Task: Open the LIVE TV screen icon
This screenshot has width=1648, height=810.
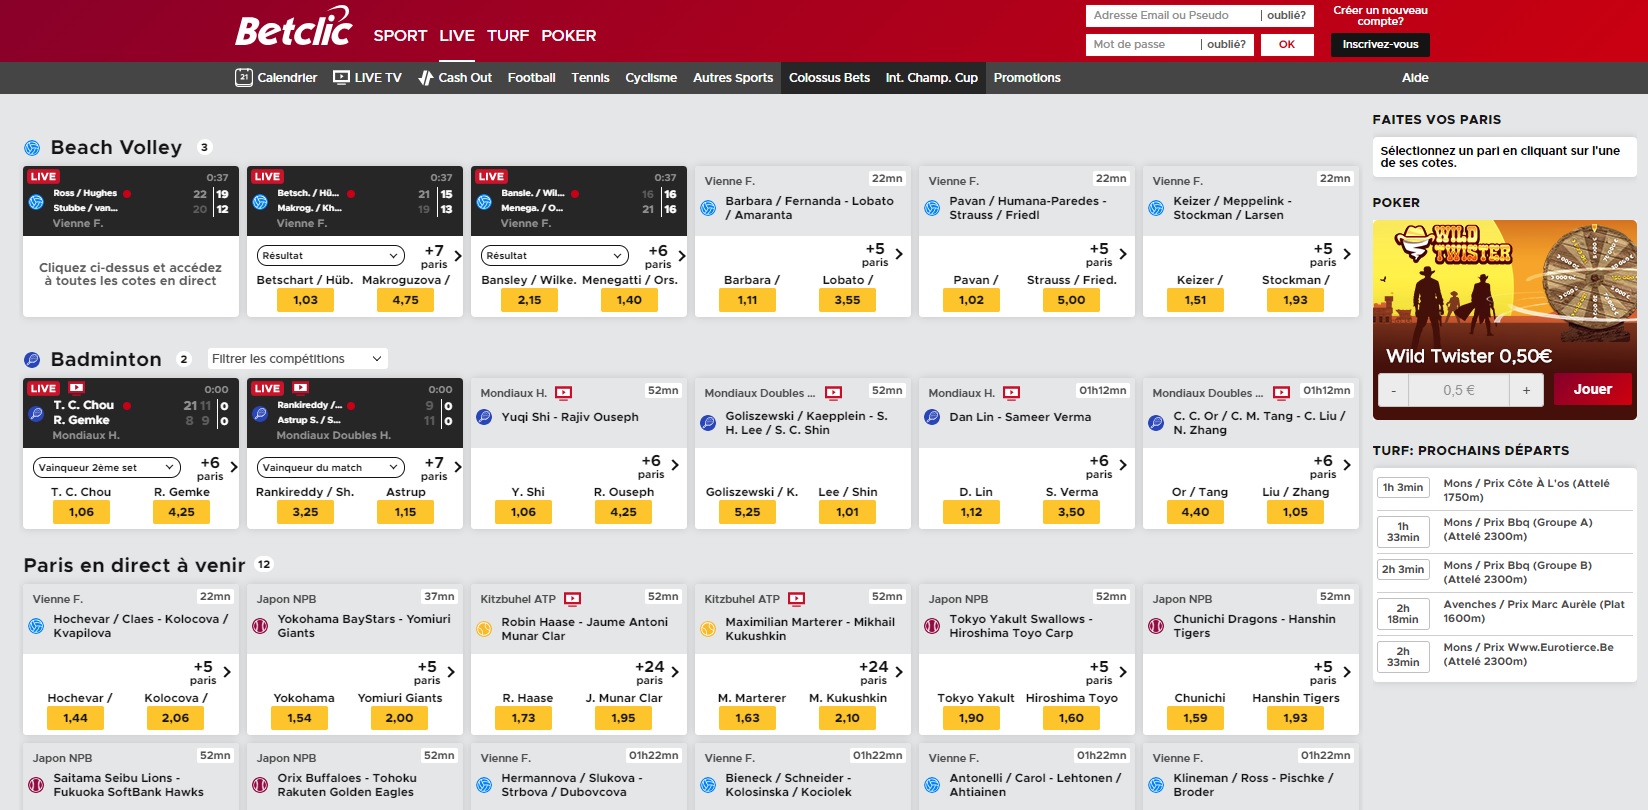Action: coord(341,77)
